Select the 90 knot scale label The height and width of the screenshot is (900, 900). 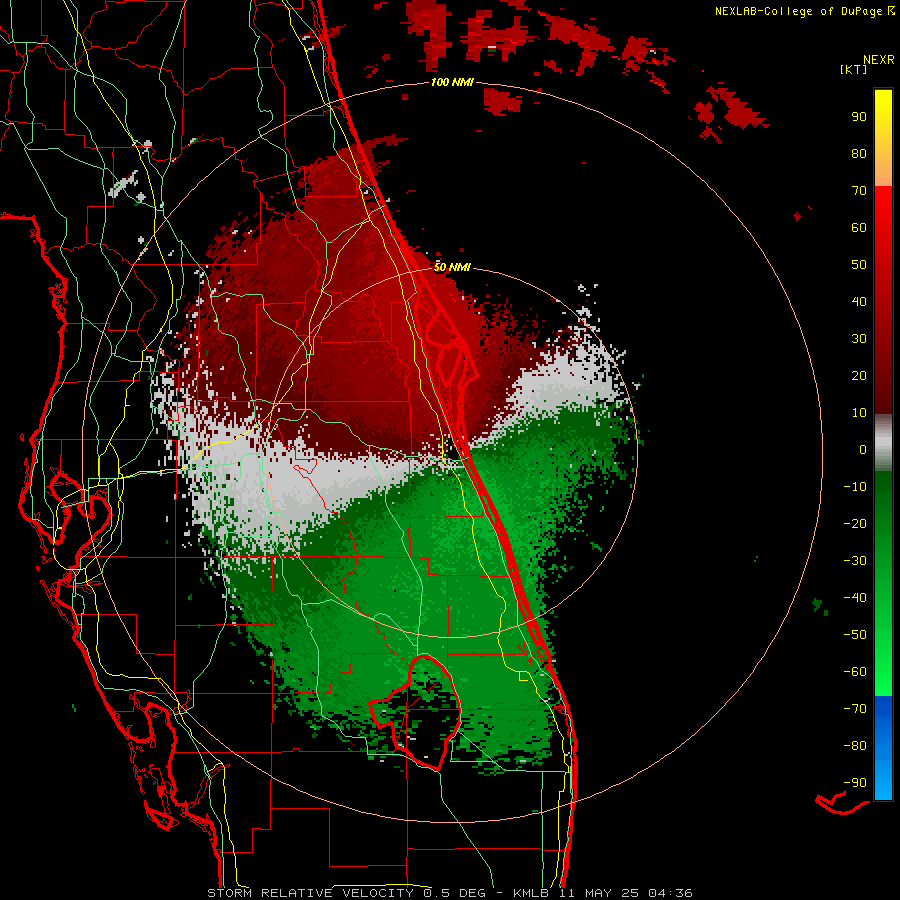[x=859, y=117]
